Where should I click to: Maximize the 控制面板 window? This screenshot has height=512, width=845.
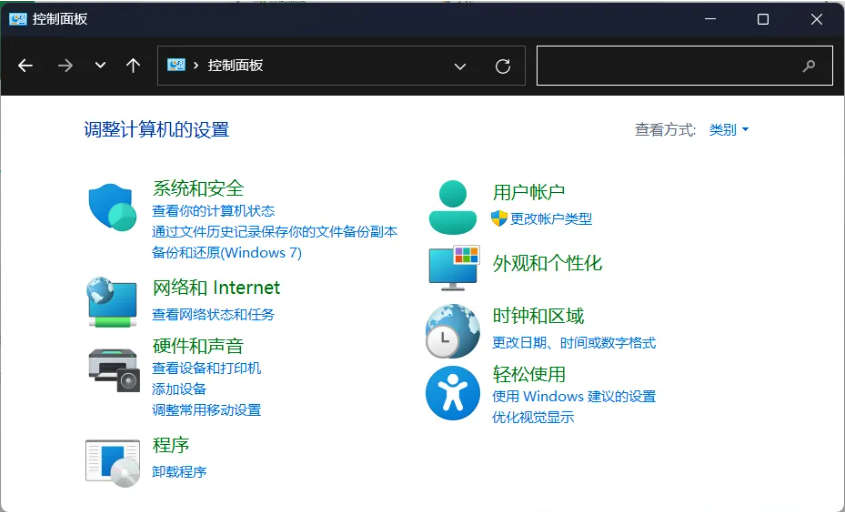pyautogui.click(x=763, y=19)
